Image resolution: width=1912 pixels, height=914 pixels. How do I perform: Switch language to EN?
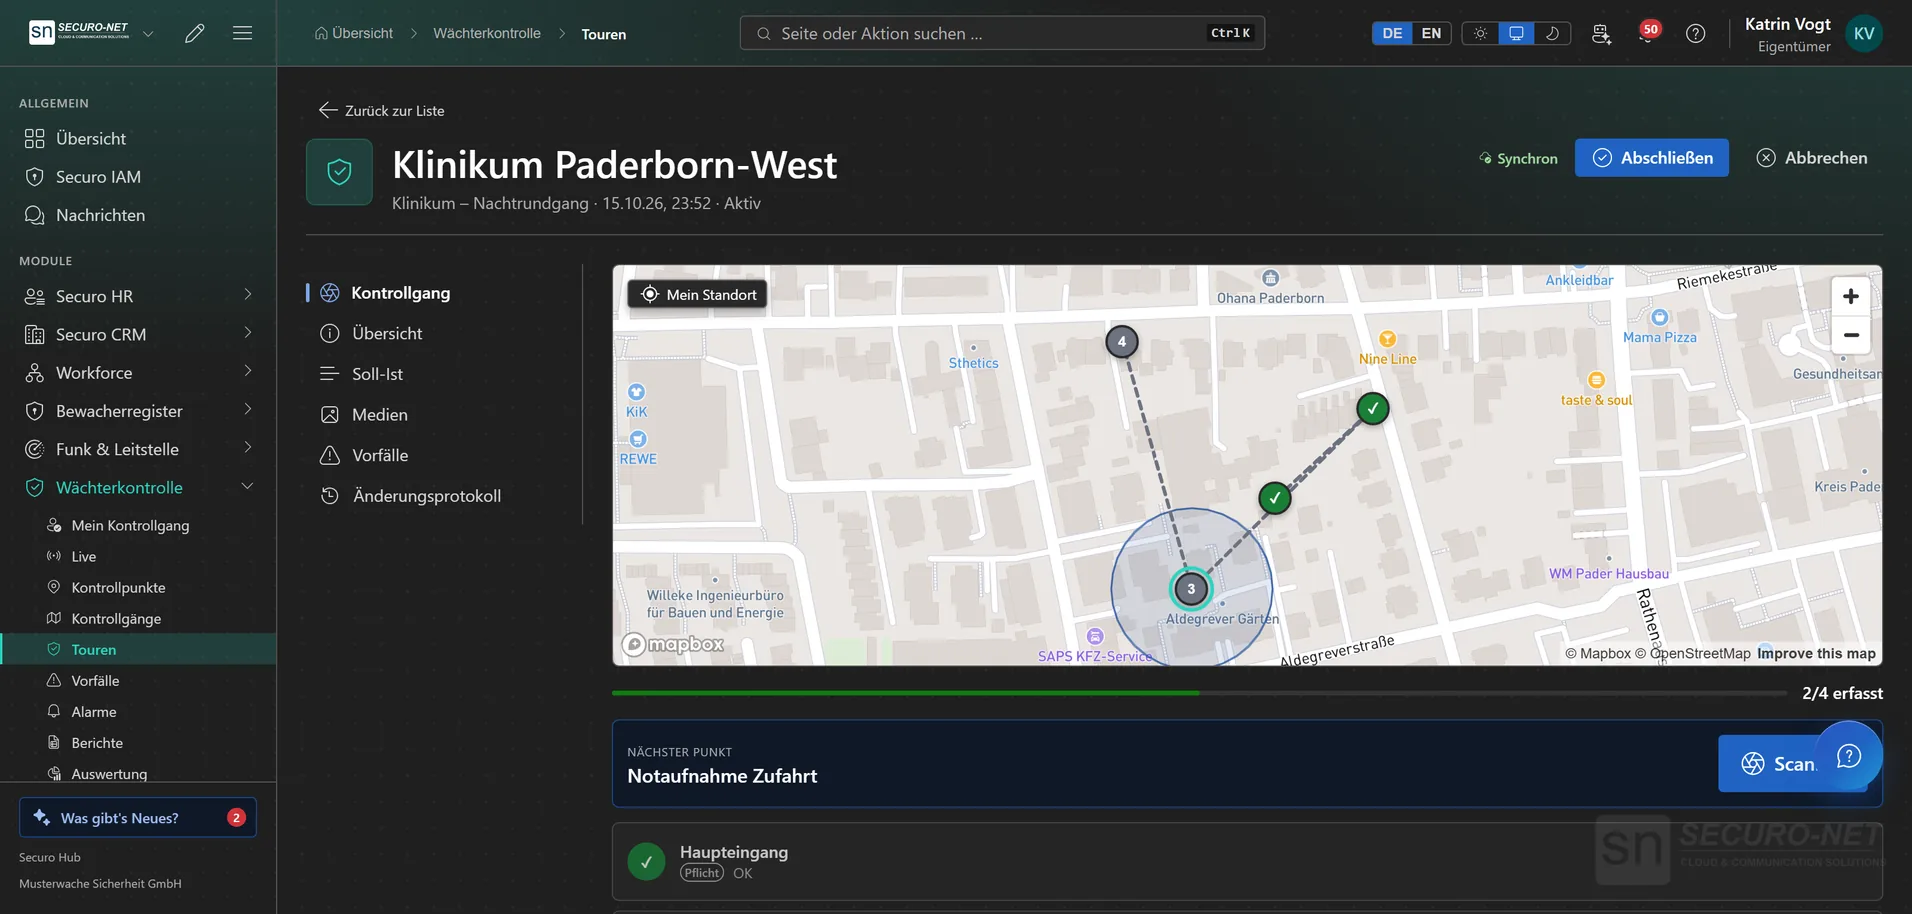pos(1431,33)
